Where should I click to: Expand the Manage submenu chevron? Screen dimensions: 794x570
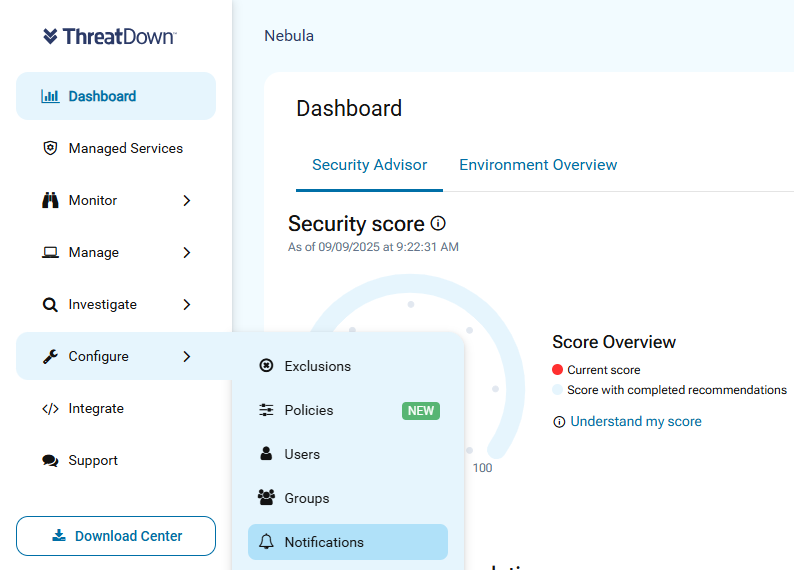coord(187,253)
